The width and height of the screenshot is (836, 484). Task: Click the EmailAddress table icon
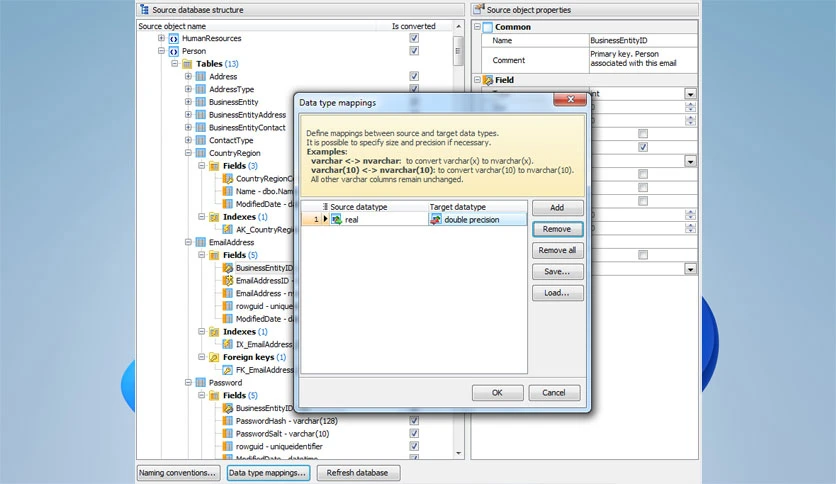point(200,243)
